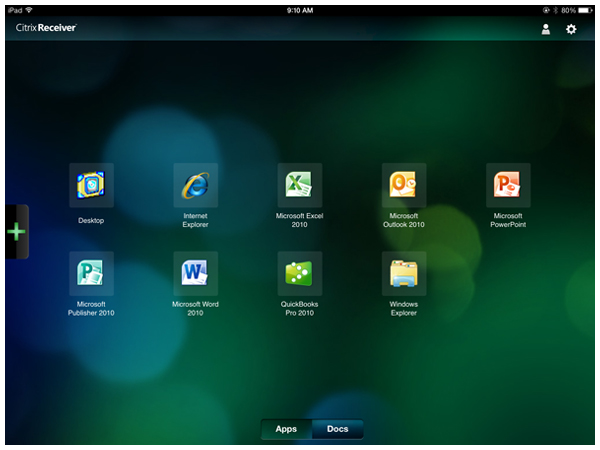Click the "Microsoft PowerPoint" label
The width and height of the screenshot is (600, 450).
coord(508,220)
